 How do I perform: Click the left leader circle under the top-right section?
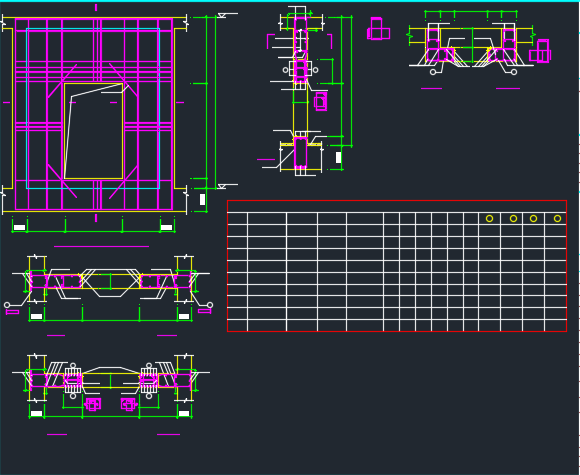pos(433,72)
